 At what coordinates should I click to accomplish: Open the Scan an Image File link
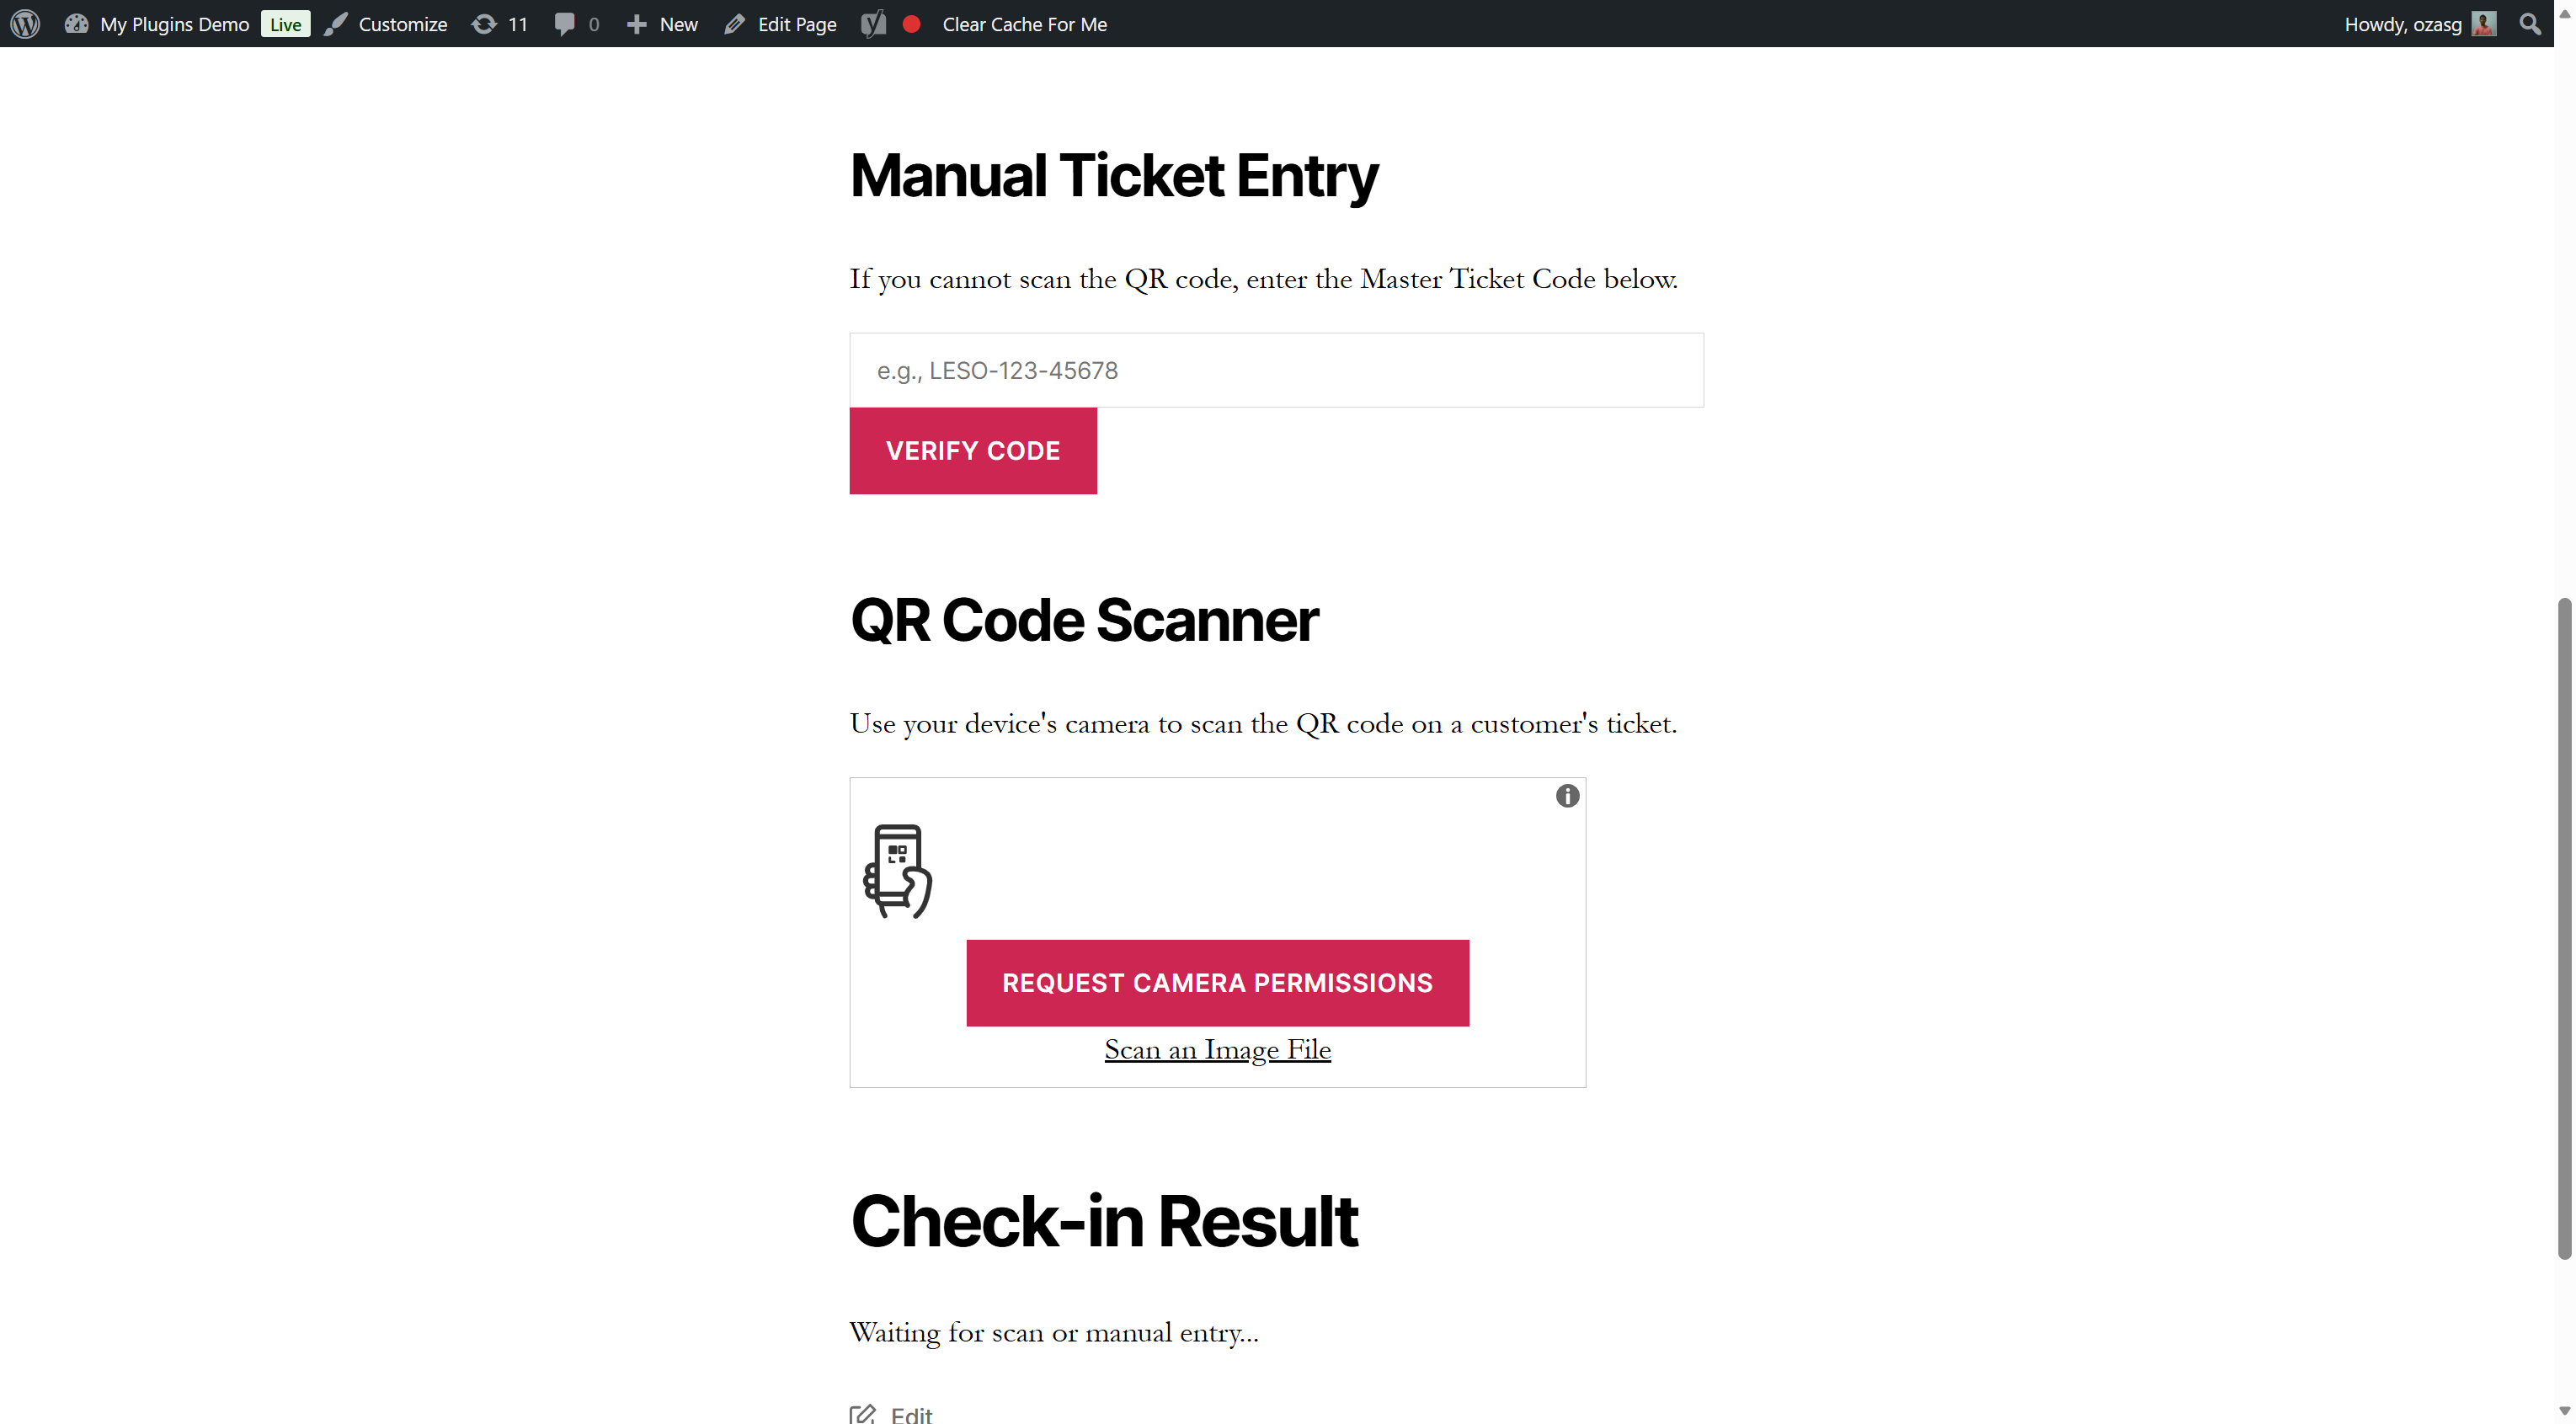coord(1217,1050)
